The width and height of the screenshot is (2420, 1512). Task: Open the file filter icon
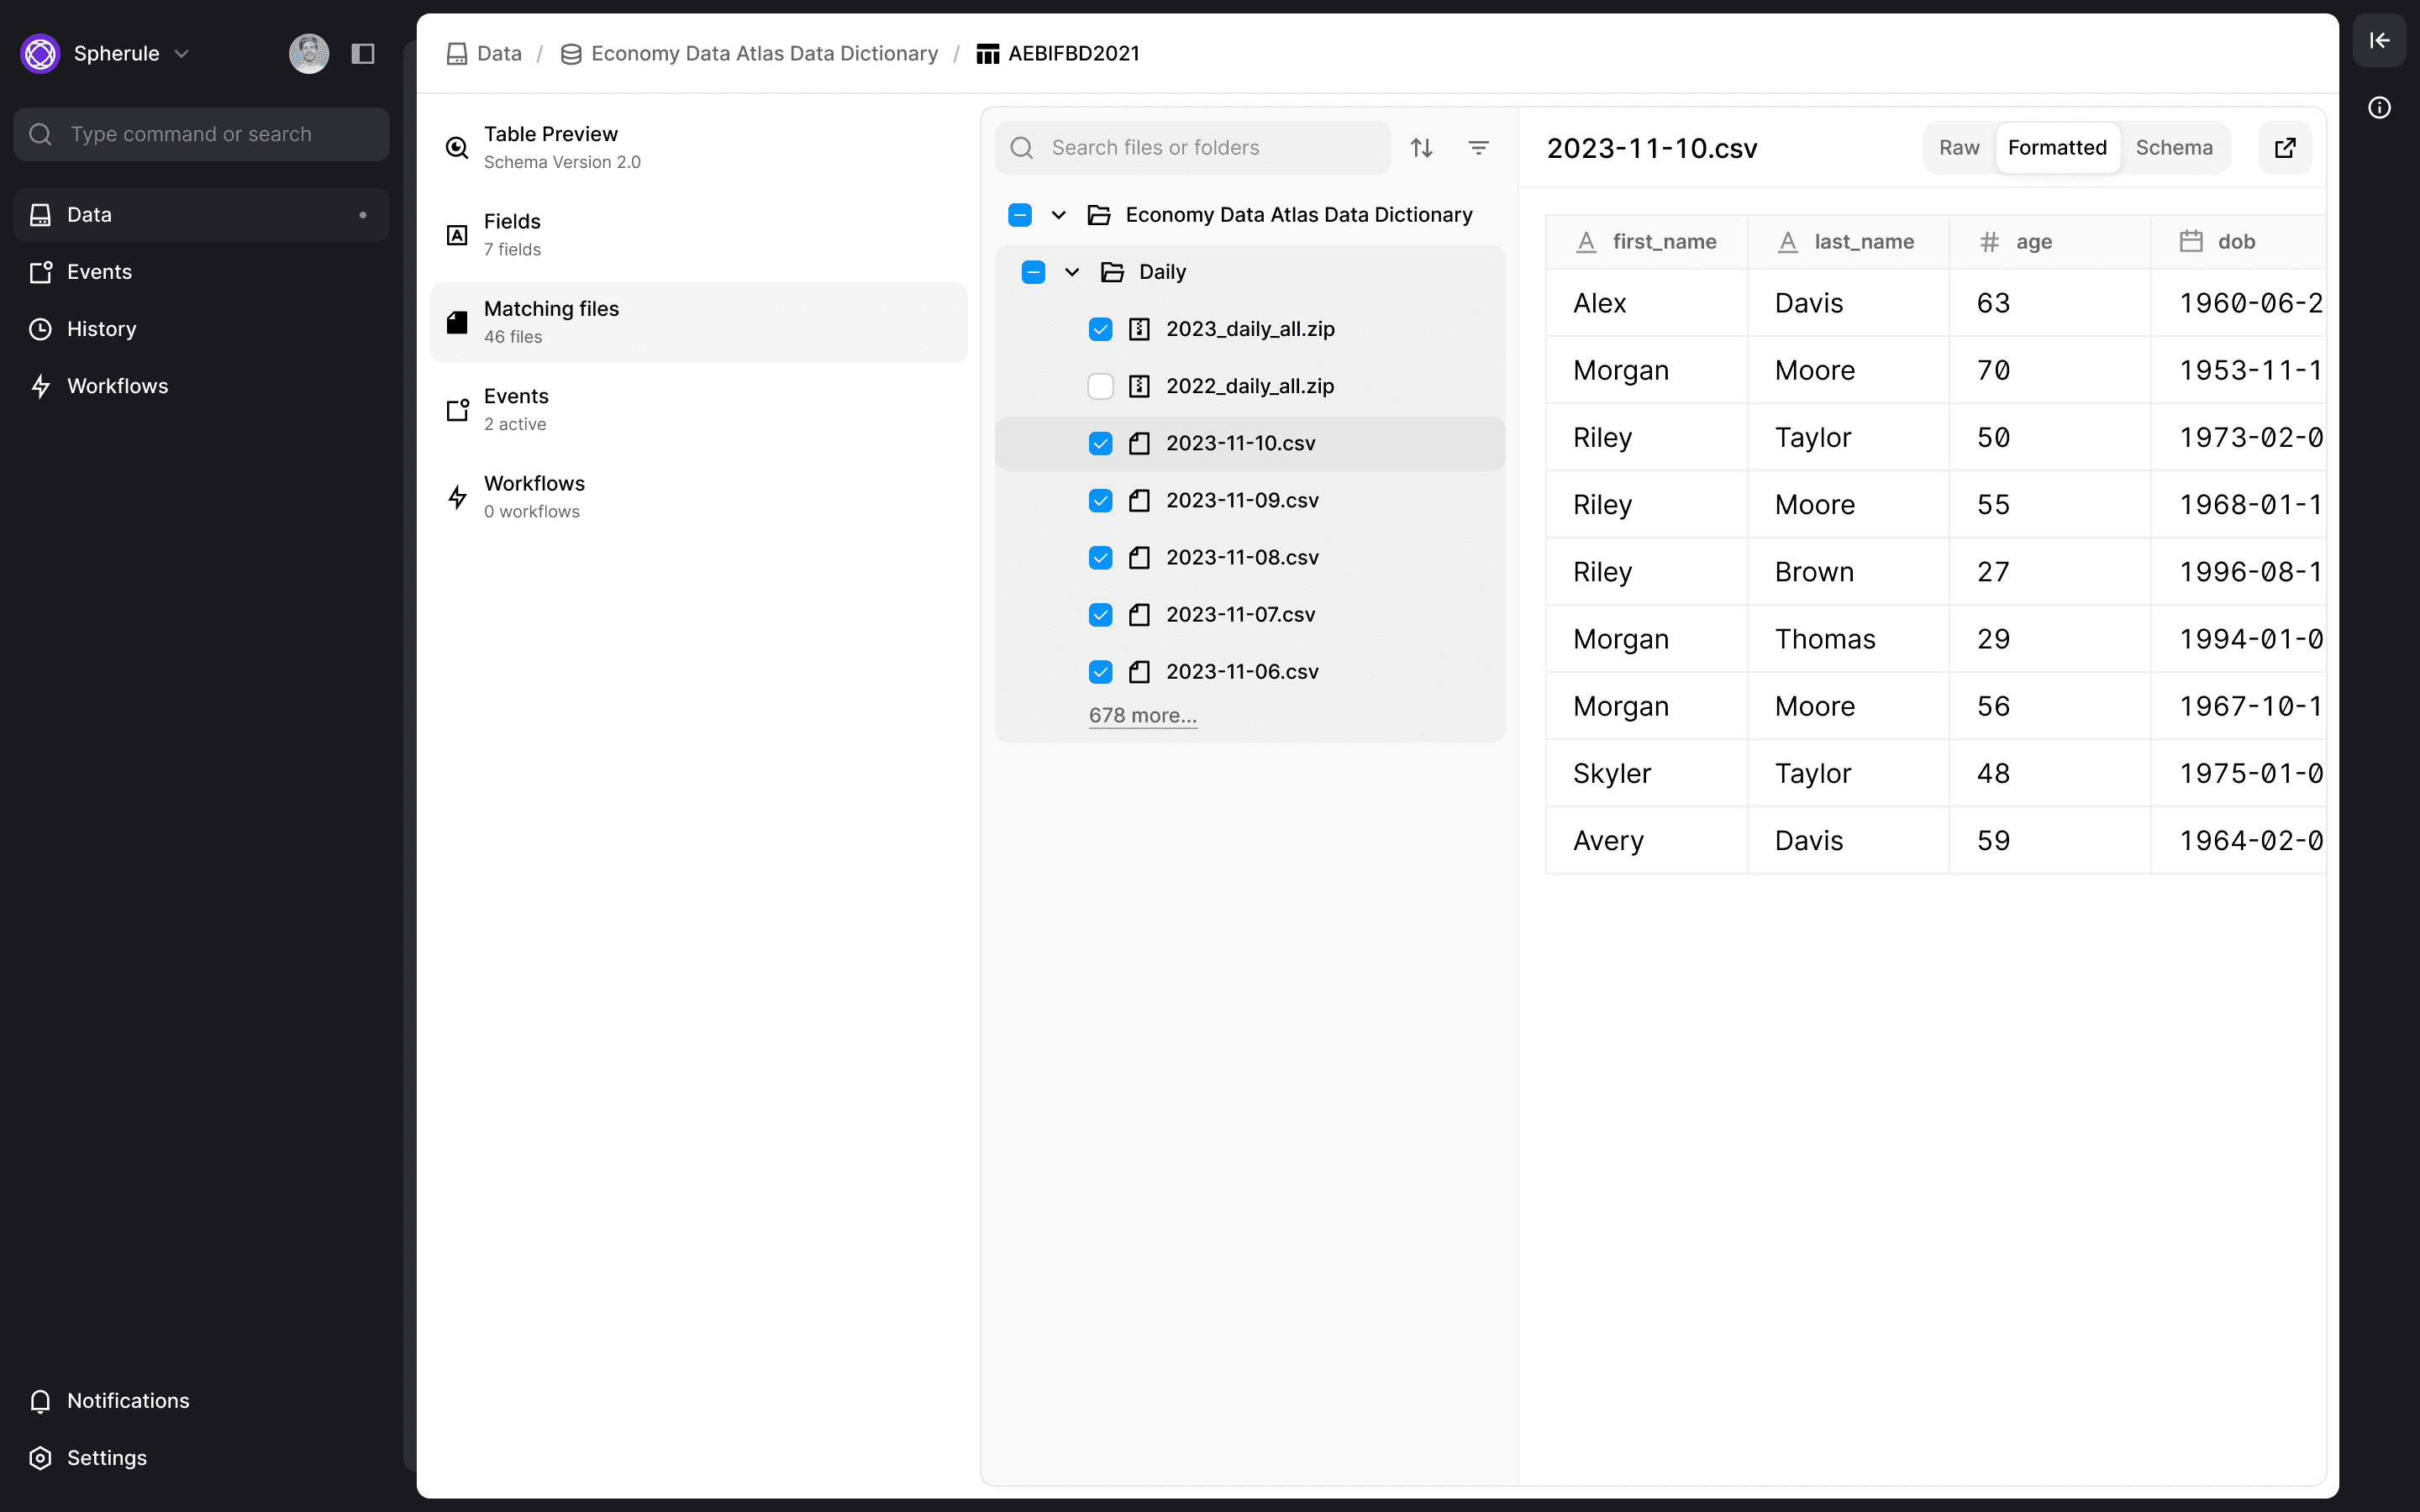(1478, 148)
